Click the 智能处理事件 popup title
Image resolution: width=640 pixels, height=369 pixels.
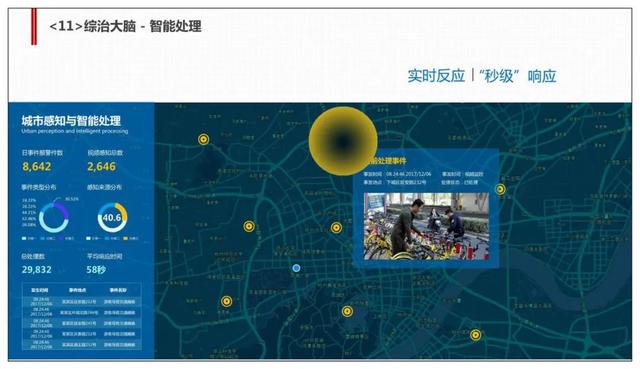386,161
